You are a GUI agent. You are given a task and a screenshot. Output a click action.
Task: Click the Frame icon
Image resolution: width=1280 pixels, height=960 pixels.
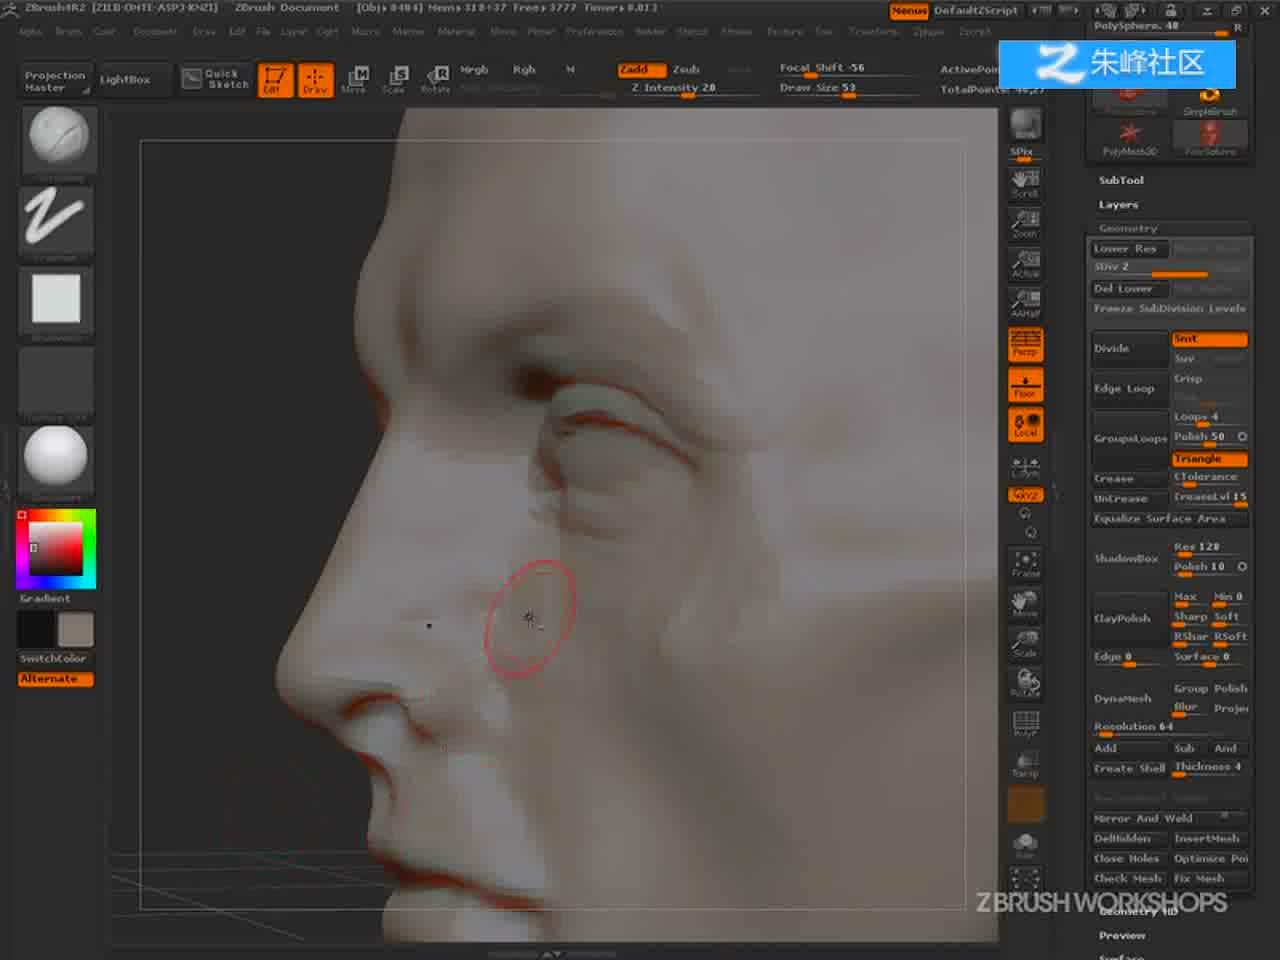click(1025, 564)
